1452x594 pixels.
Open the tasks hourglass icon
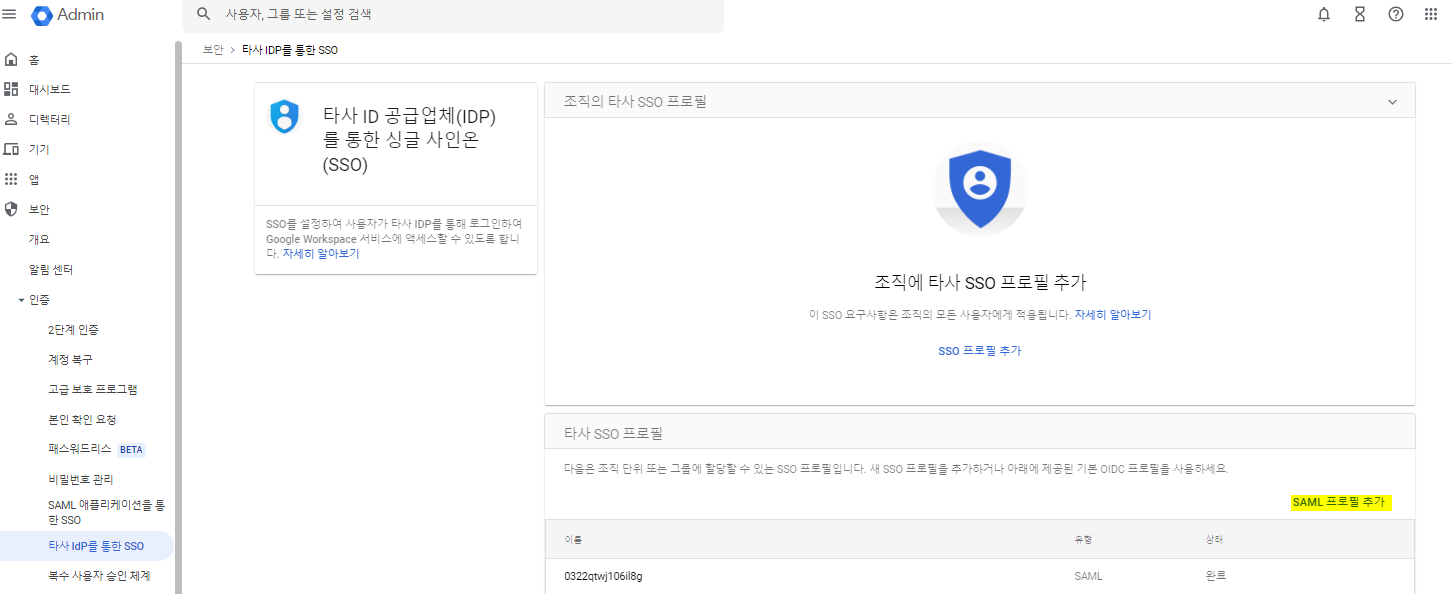pyautogui.click(x=1360, y=14)
